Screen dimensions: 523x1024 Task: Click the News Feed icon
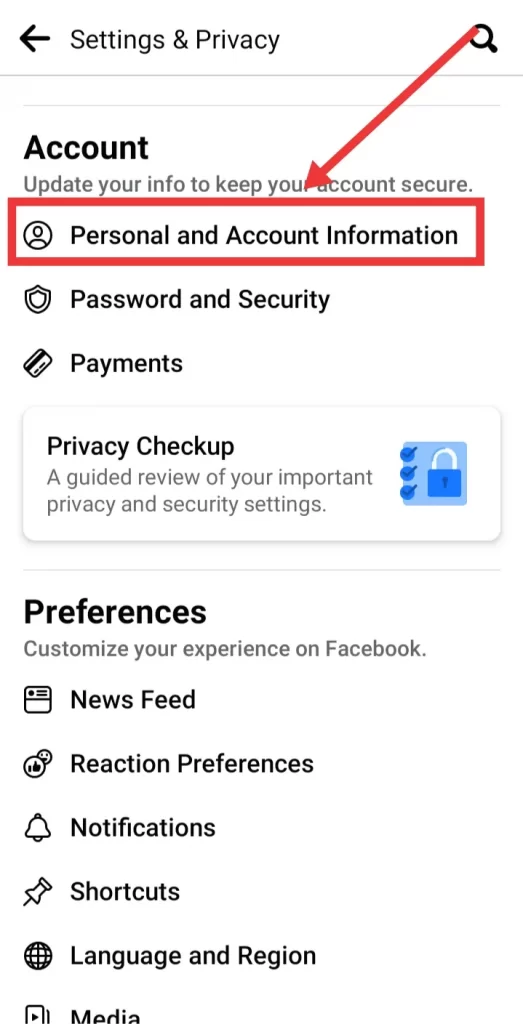click(x=38, y=699)
